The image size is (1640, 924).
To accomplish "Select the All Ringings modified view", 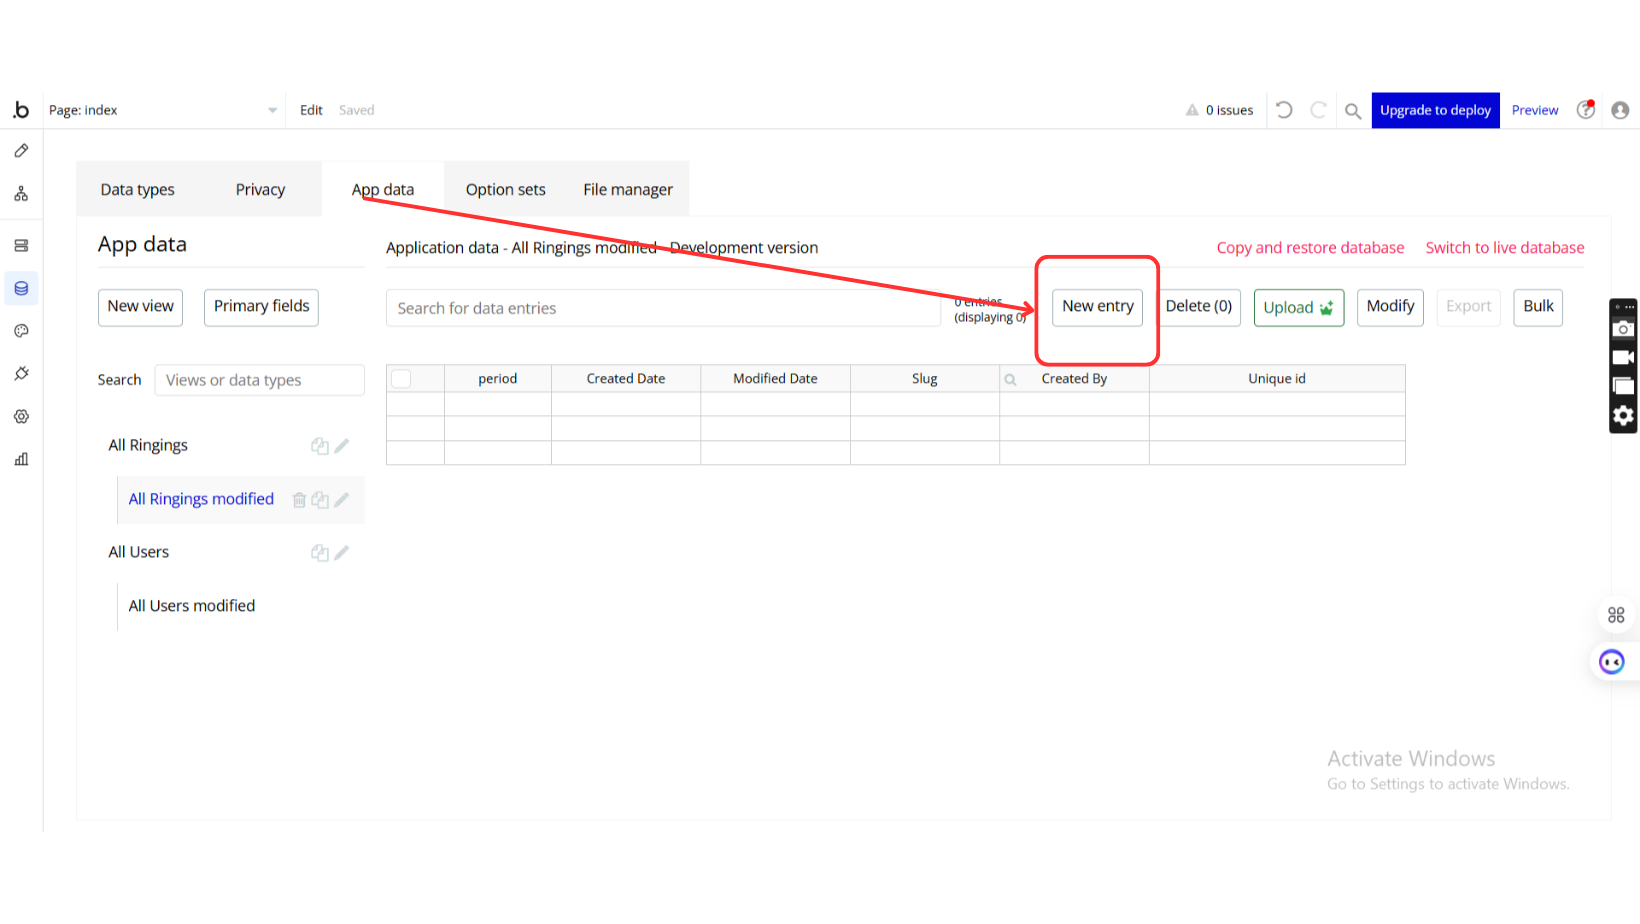I will point(201,500).
